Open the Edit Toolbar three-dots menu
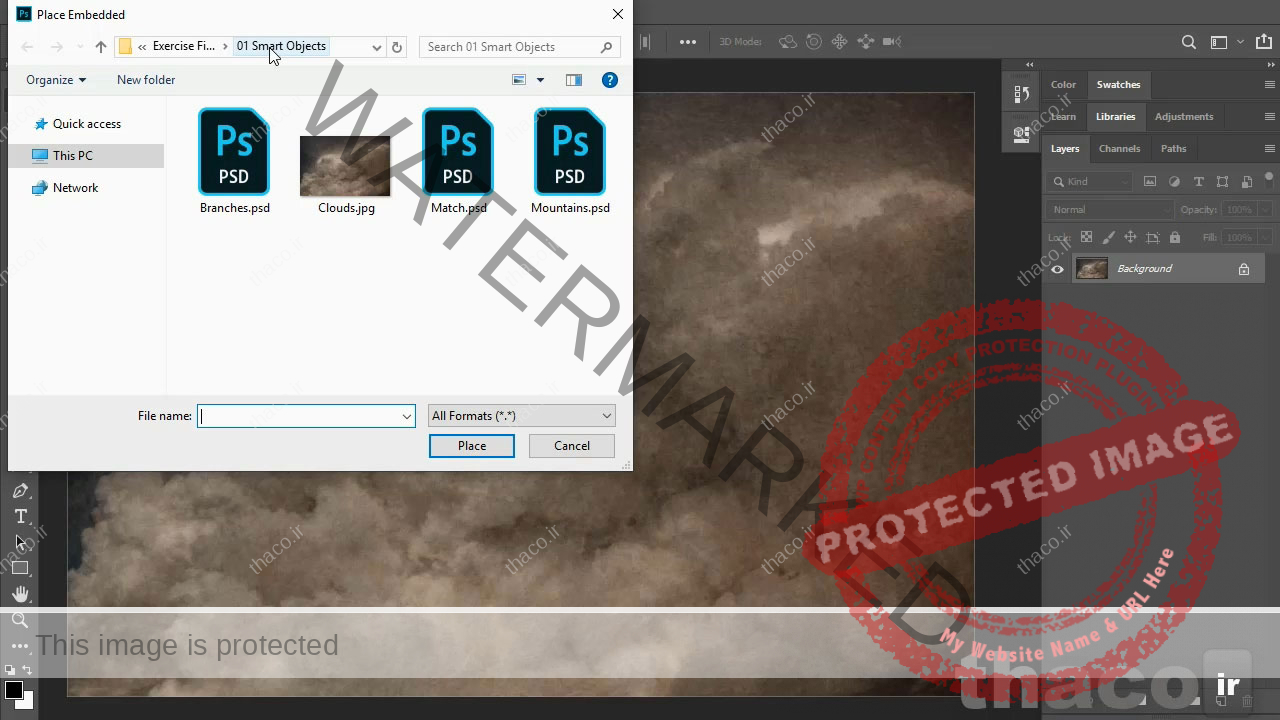1280x720 pixels. coord(20,646)
